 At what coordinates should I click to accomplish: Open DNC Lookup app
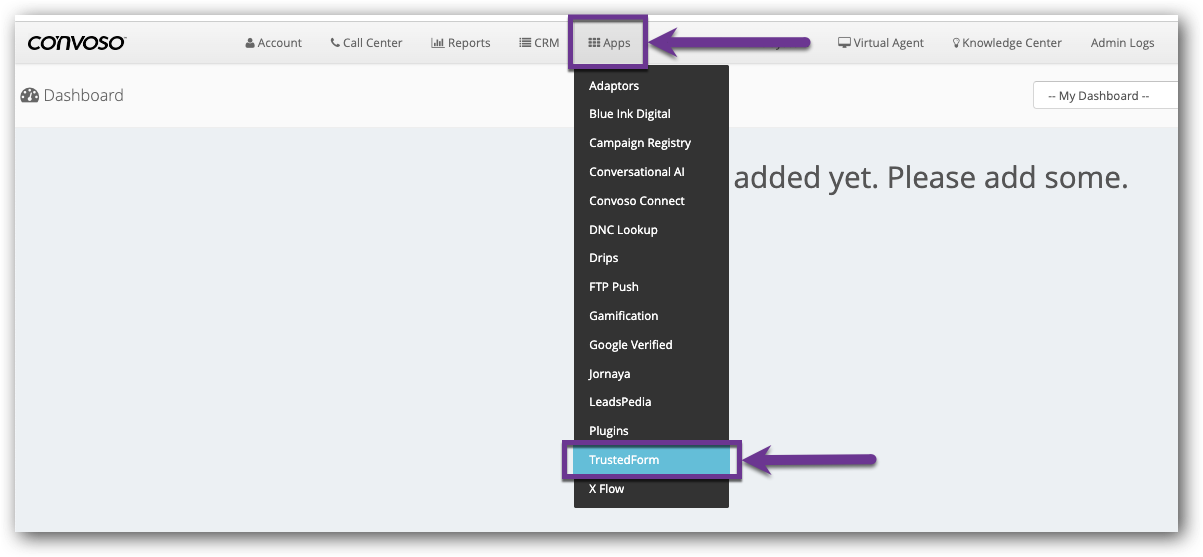pyautogui.click(x=651, y=230)
